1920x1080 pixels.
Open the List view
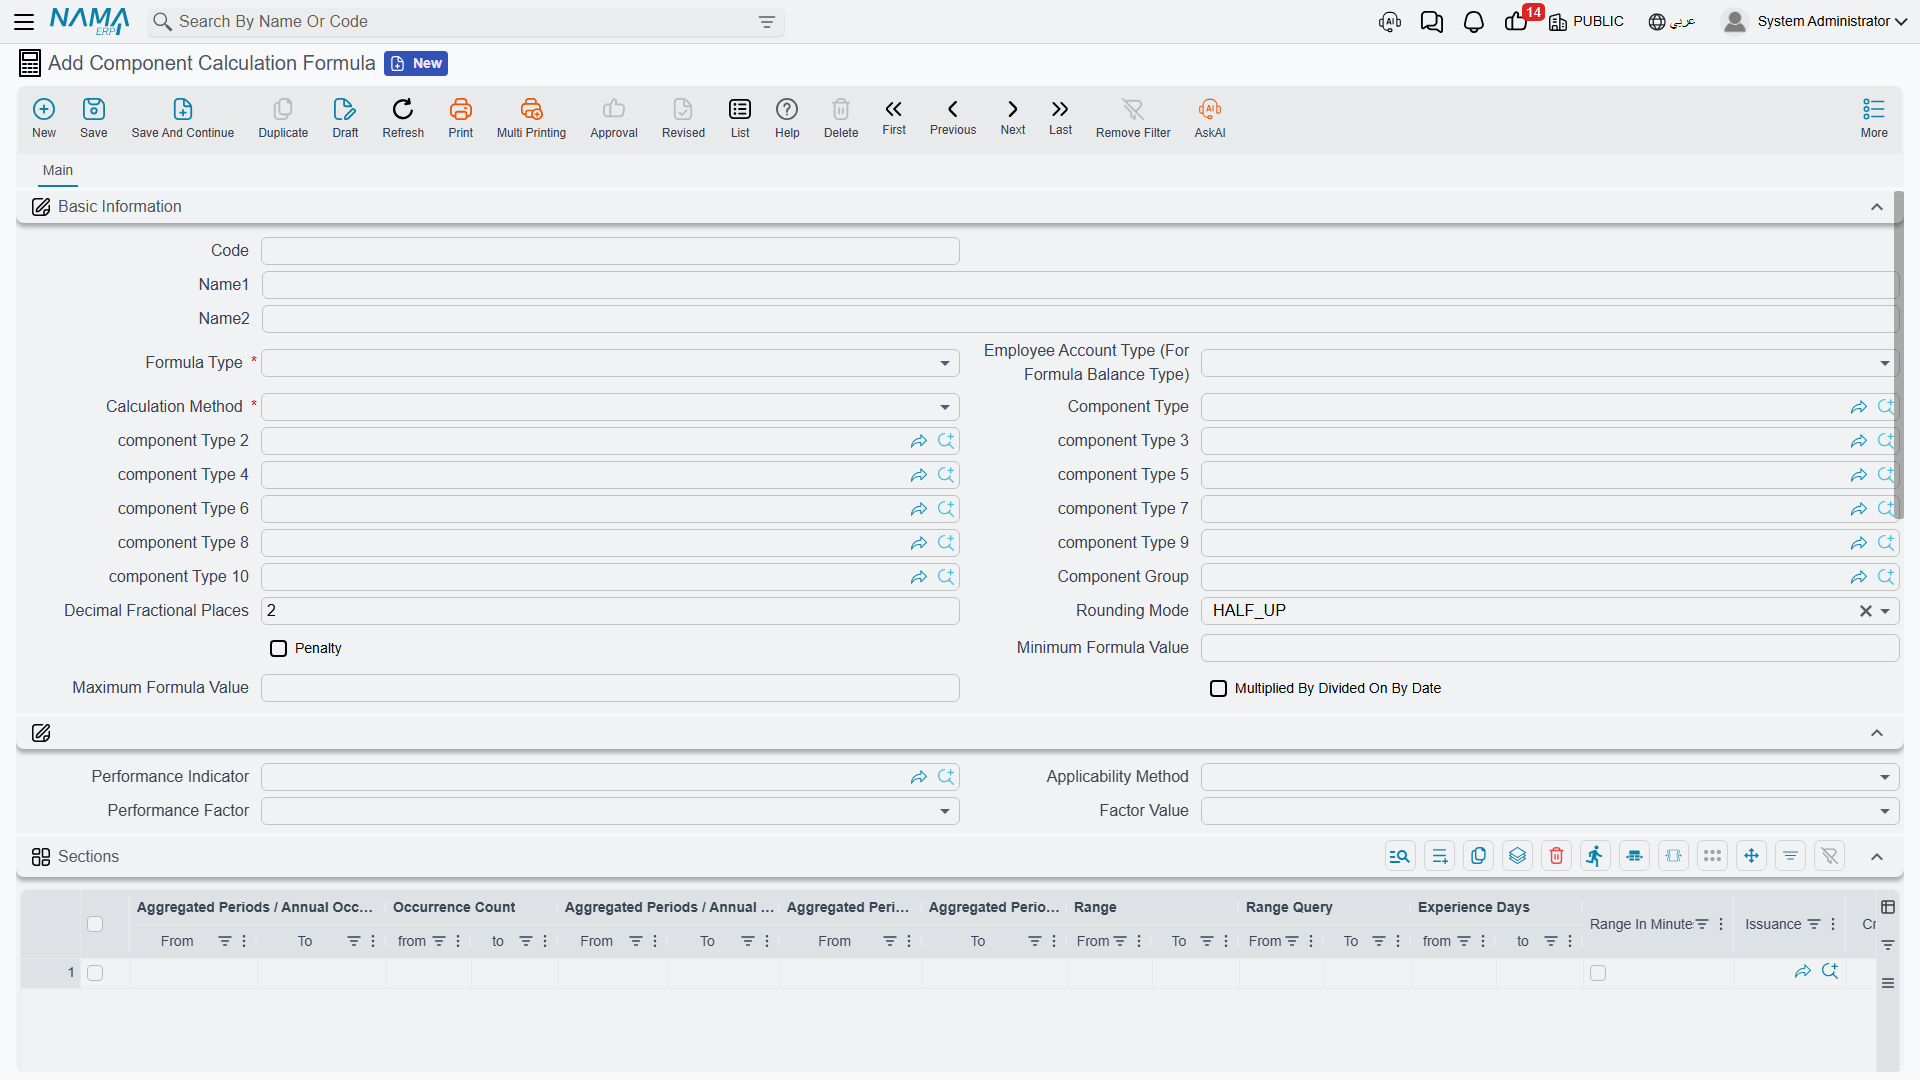coord(740,118)
